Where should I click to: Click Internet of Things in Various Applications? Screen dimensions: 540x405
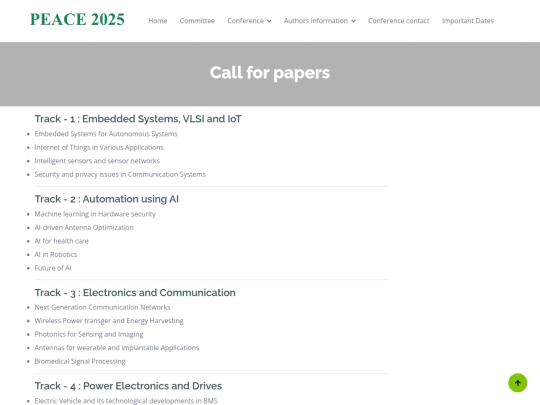pos(99,147)
